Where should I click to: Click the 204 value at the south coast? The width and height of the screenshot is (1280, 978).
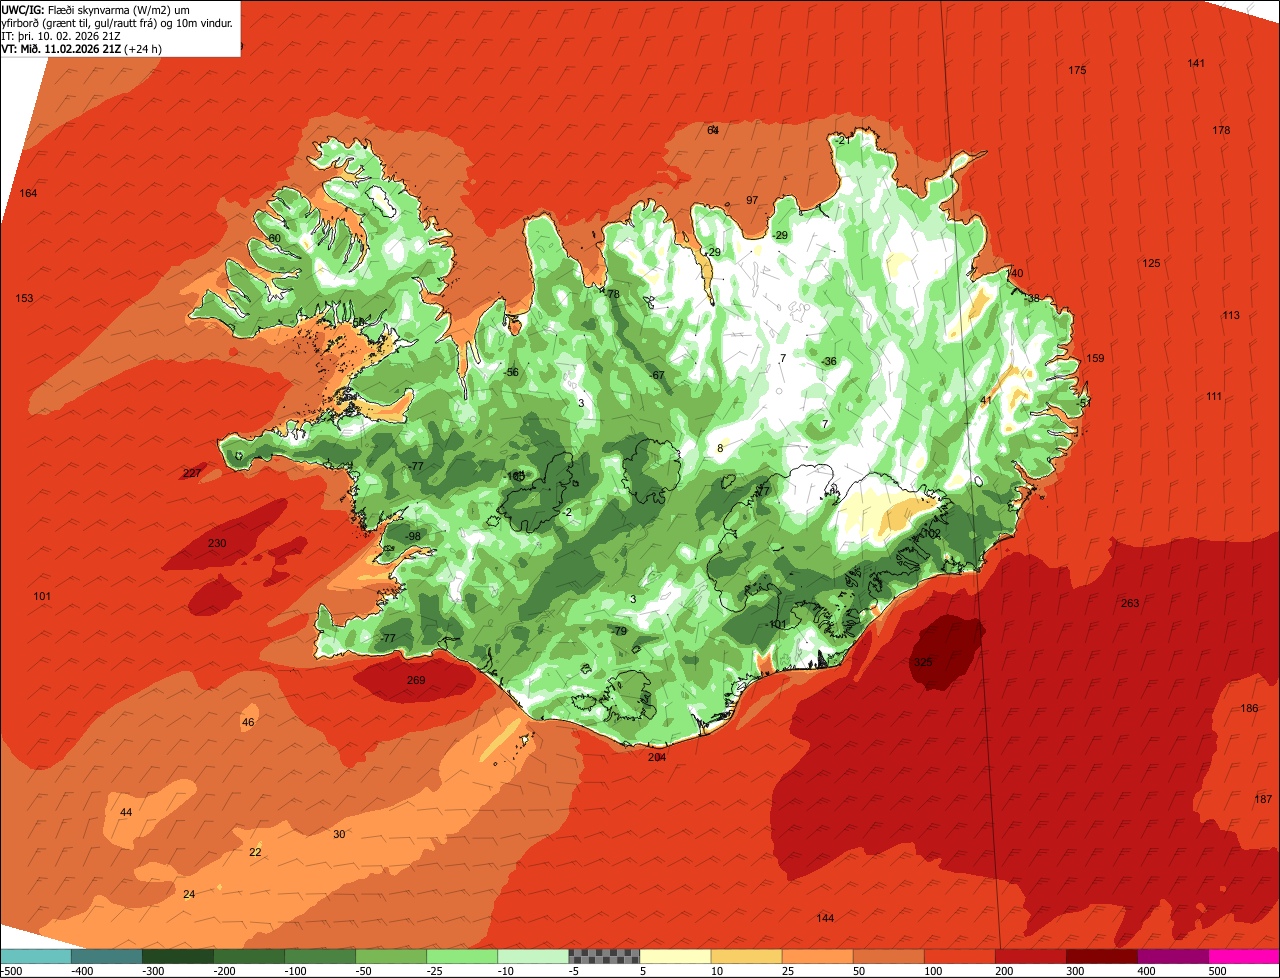[x=657, y=758]
